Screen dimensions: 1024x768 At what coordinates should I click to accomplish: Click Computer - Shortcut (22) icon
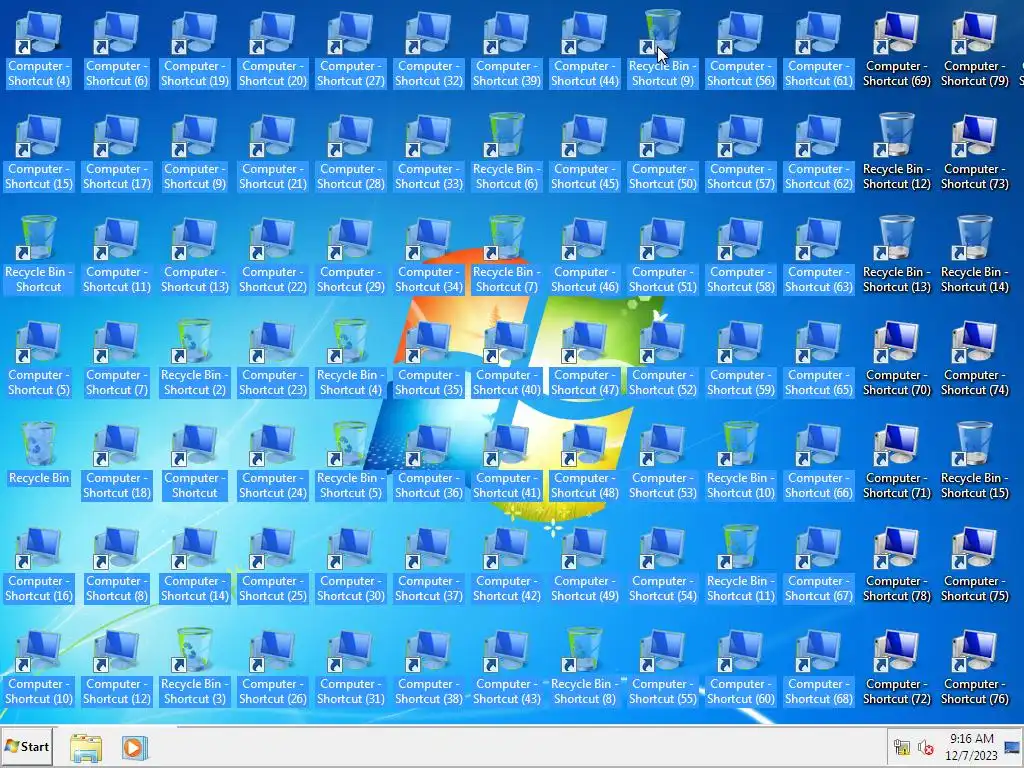coord(272,256)
